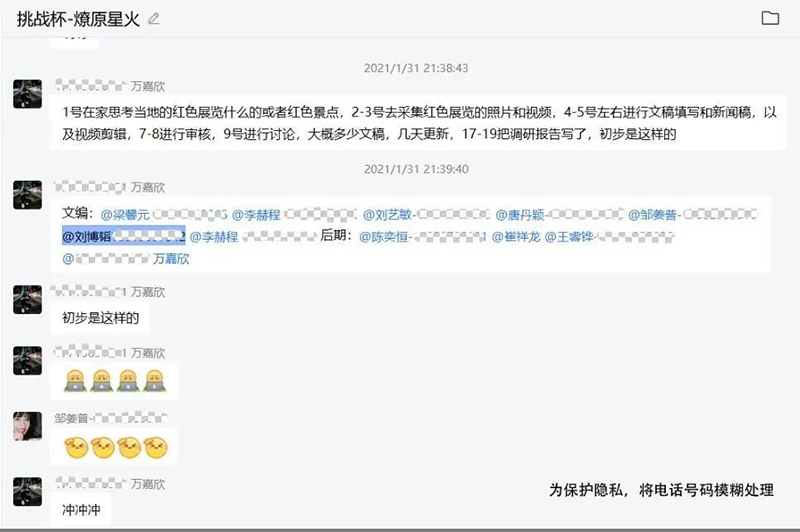Screen dimensions: 800x532
Task: Click the 冲冲冲 message bubble
Action: (x=81, y=509)
